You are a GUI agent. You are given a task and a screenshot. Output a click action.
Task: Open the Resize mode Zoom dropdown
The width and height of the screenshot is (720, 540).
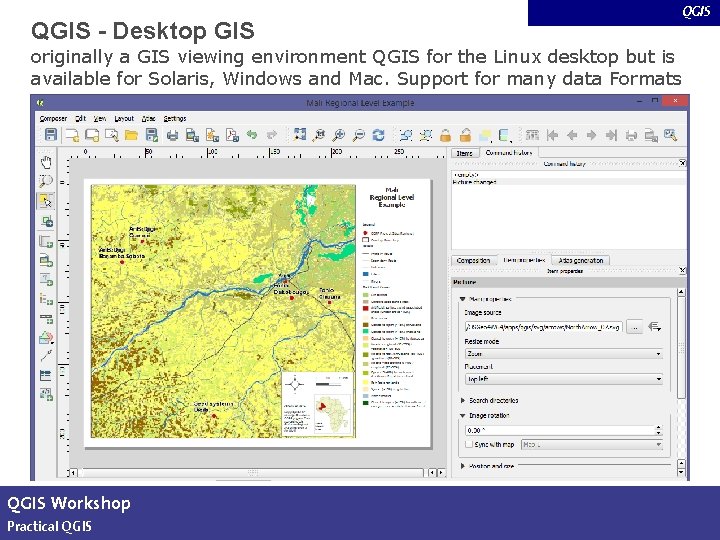point(564,354)
